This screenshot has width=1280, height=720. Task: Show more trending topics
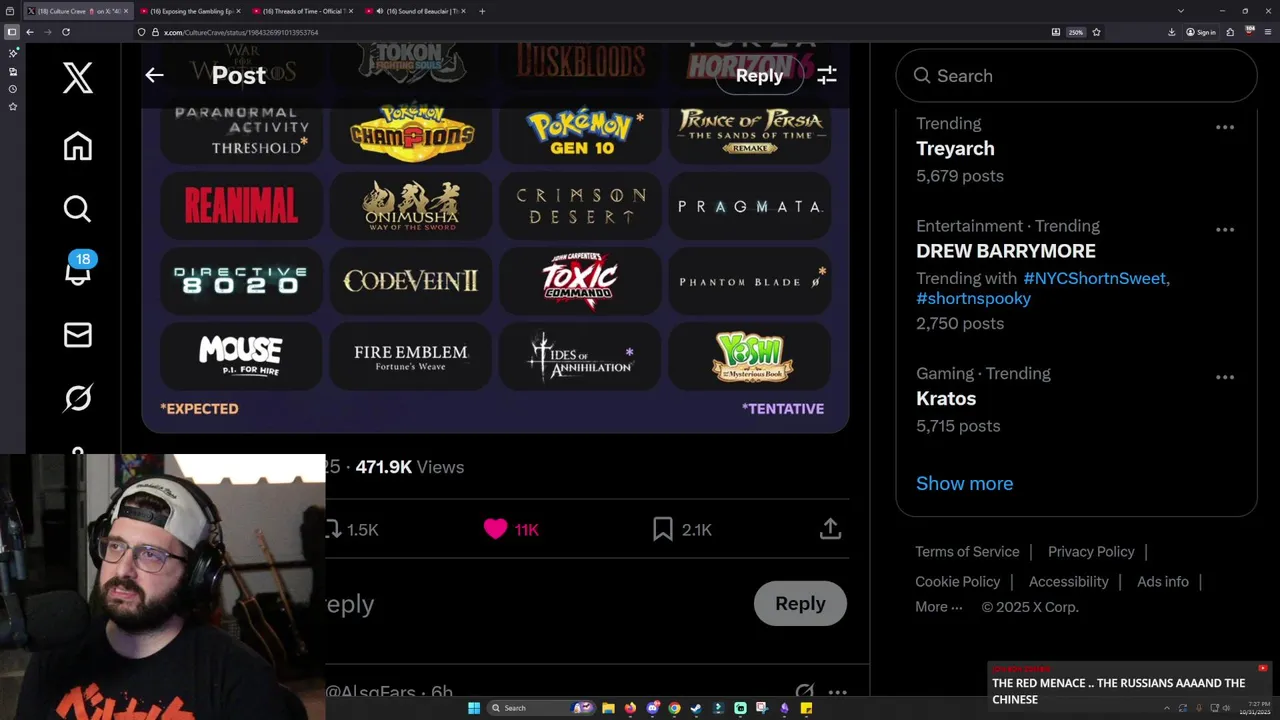pyautogui.click(x=964, y=483)
